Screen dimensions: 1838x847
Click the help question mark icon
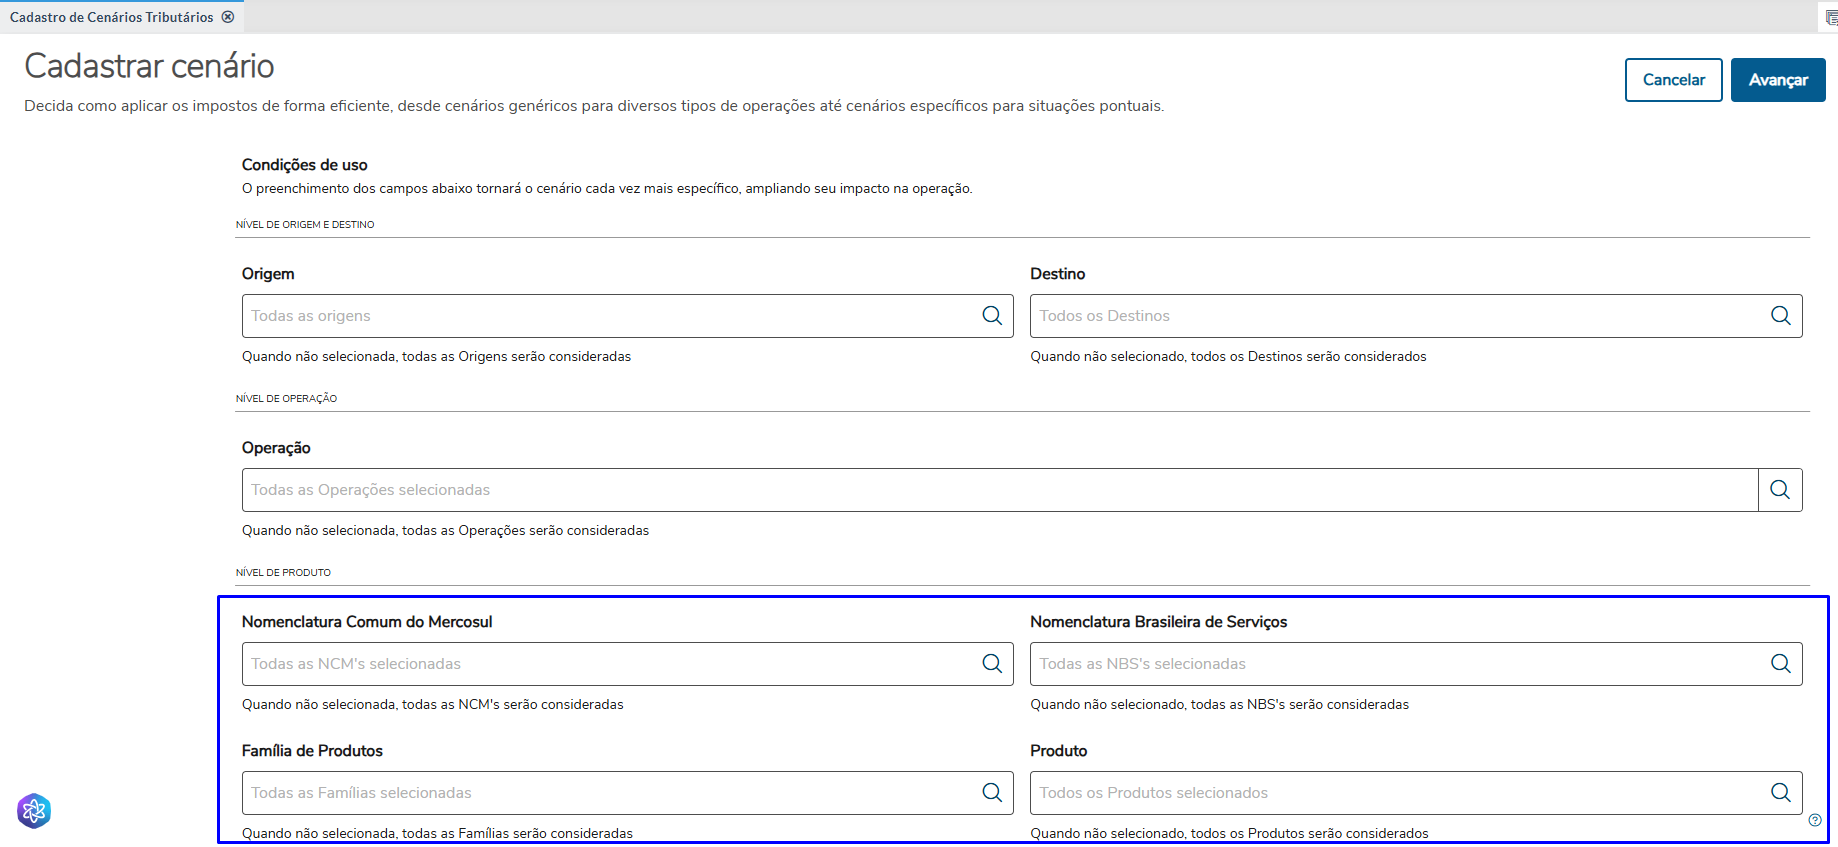[1815, 820]
